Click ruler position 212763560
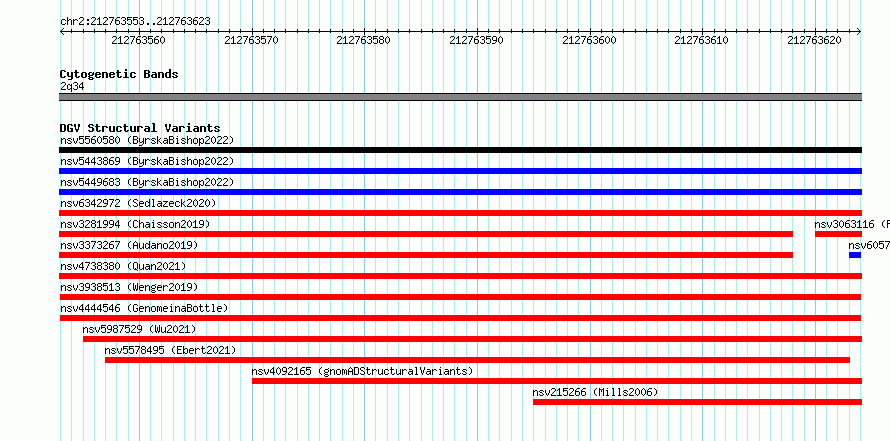 139,40
